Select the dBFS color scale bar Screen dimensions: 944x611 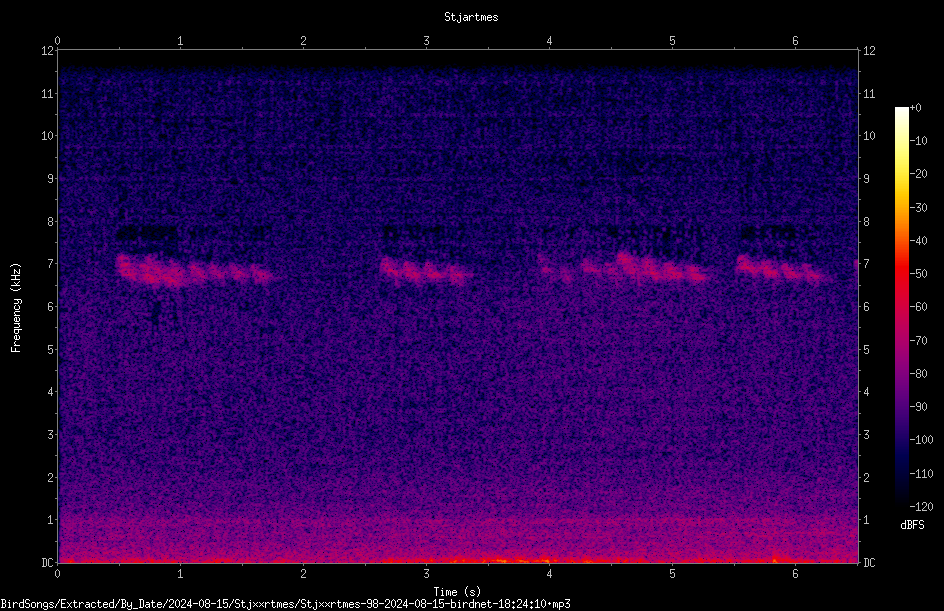(901, 306)
